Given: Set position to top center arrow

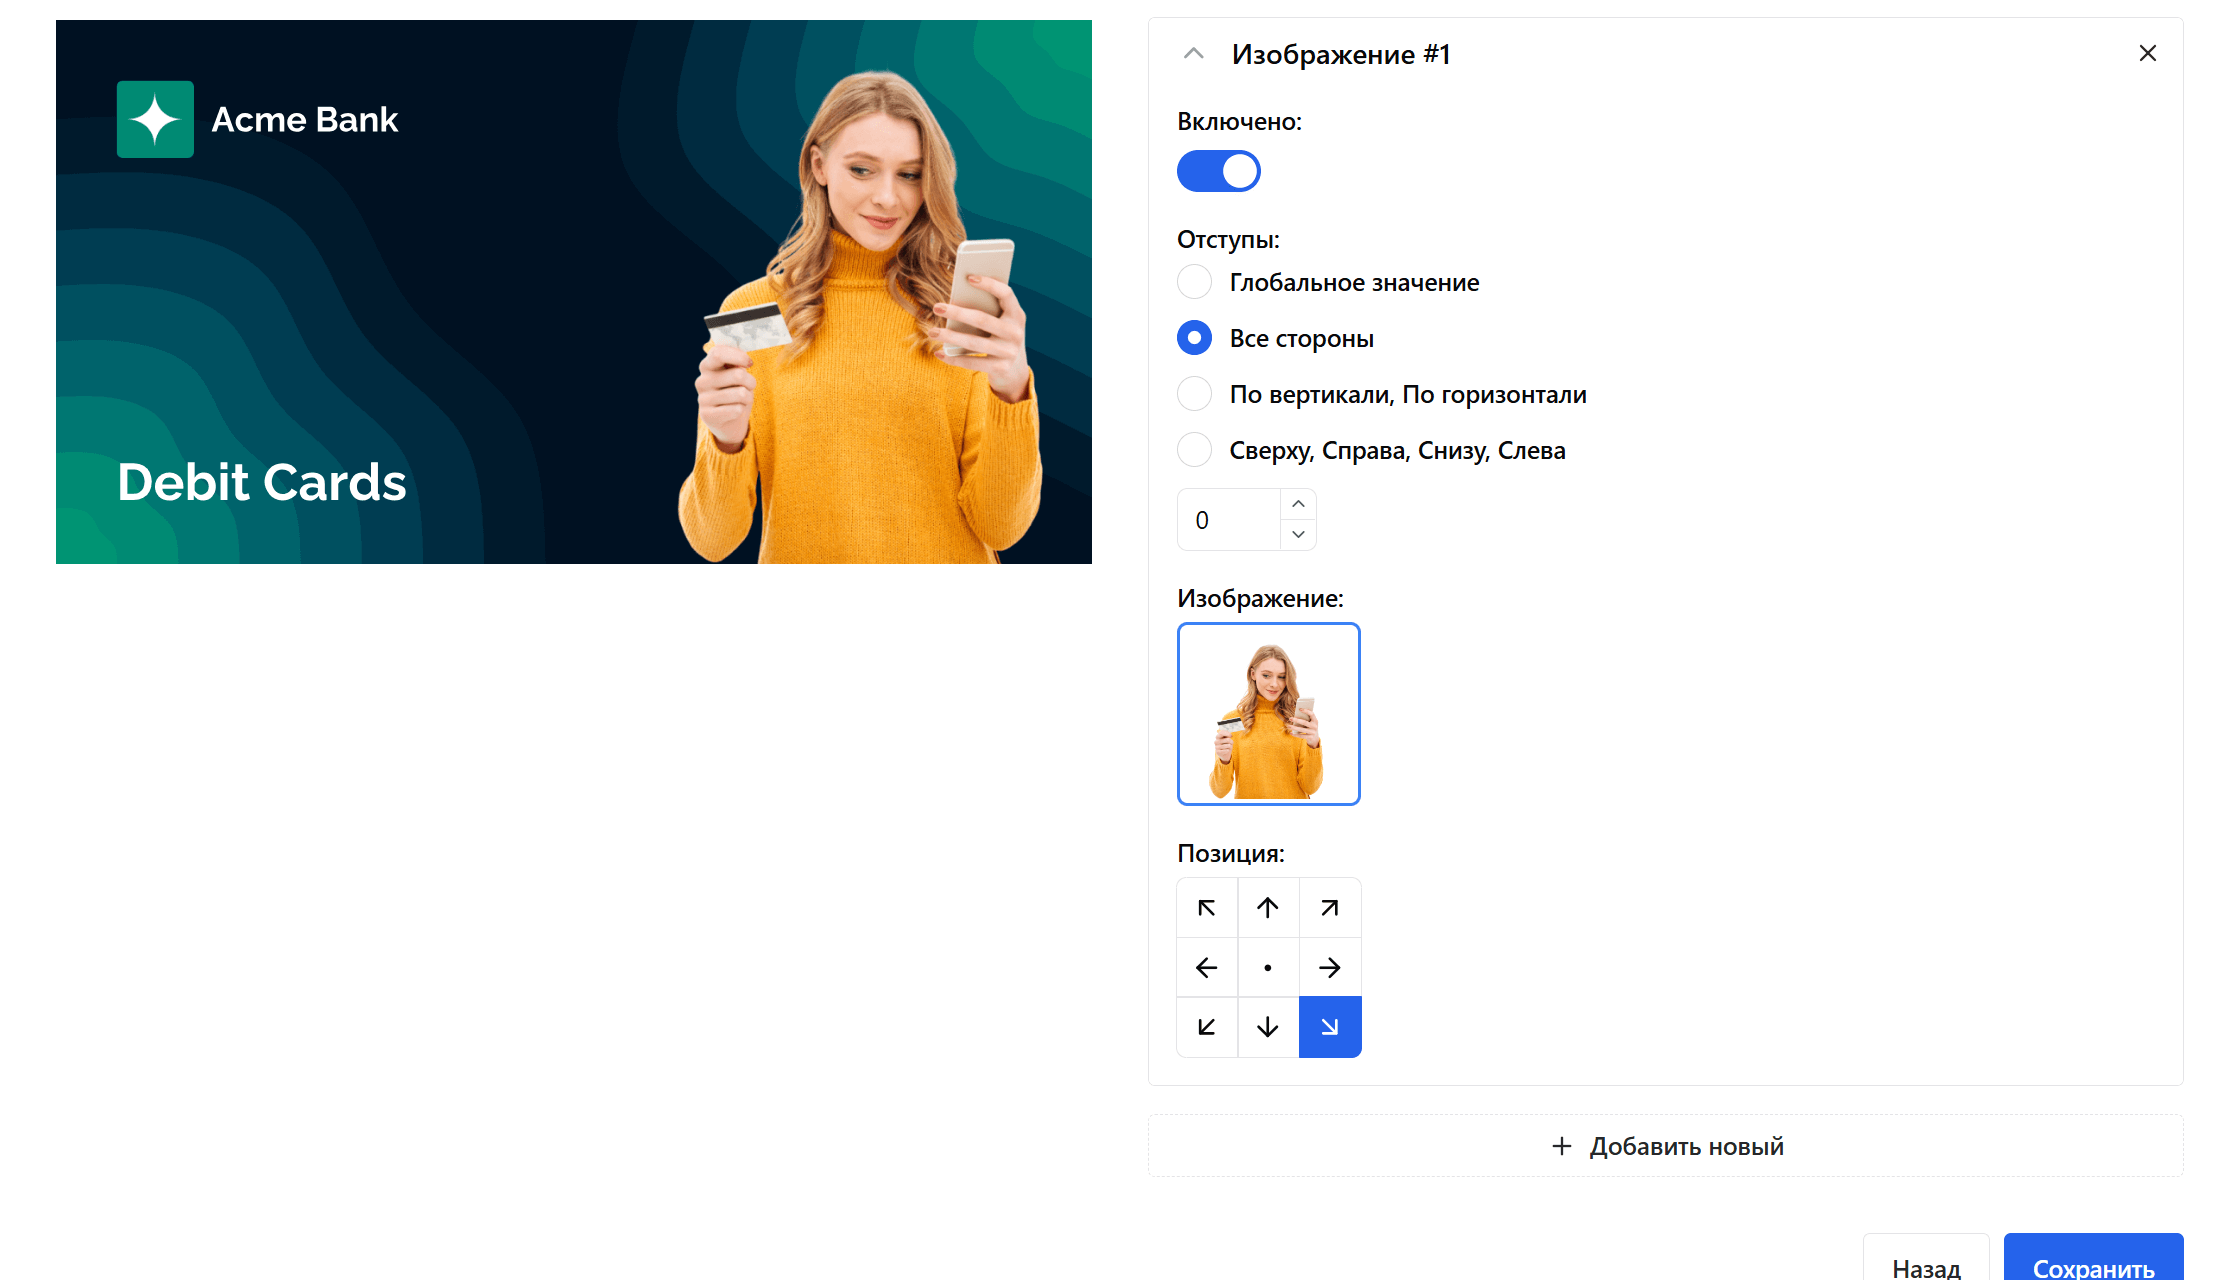Looking at the screenshot, I should (x=1268, y=908).
